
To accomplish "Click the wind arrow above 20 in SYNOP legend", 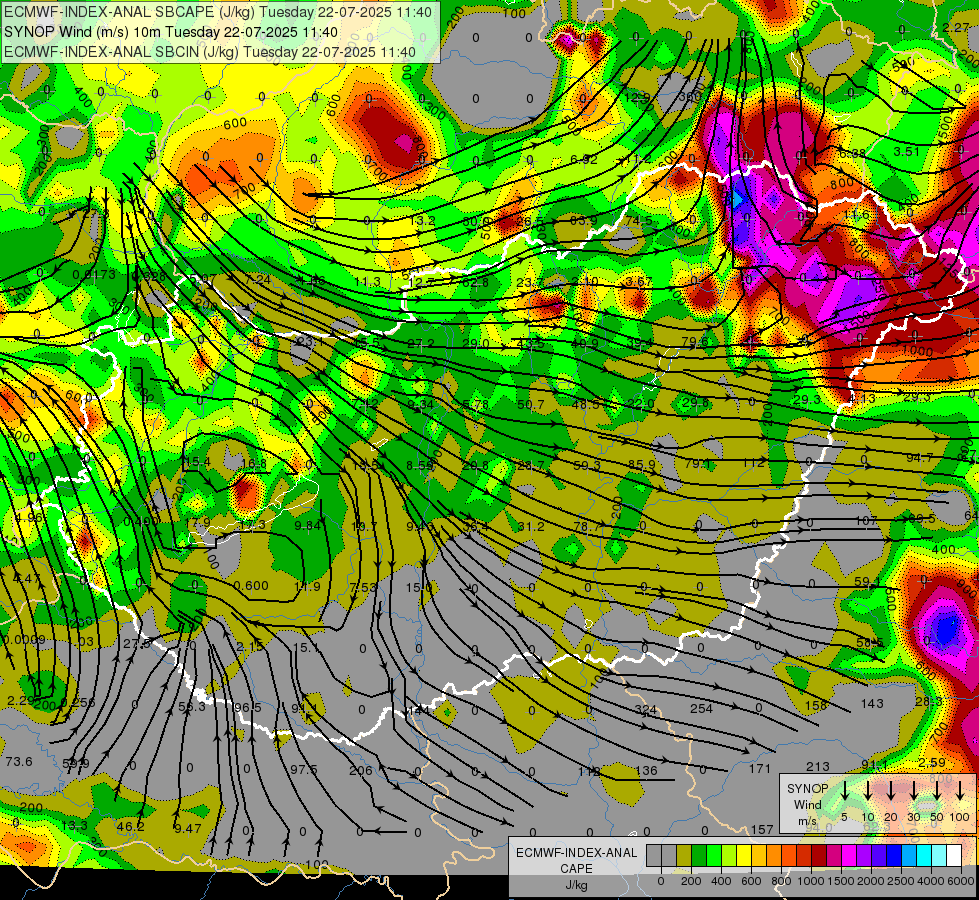I will point(890,790).
